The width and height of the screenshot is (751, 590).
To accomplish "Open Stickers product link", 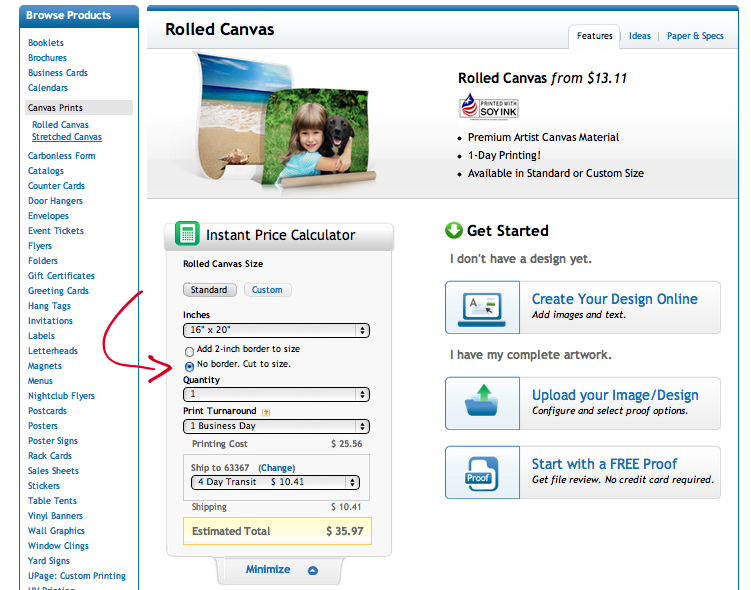I will pos(44,486).
